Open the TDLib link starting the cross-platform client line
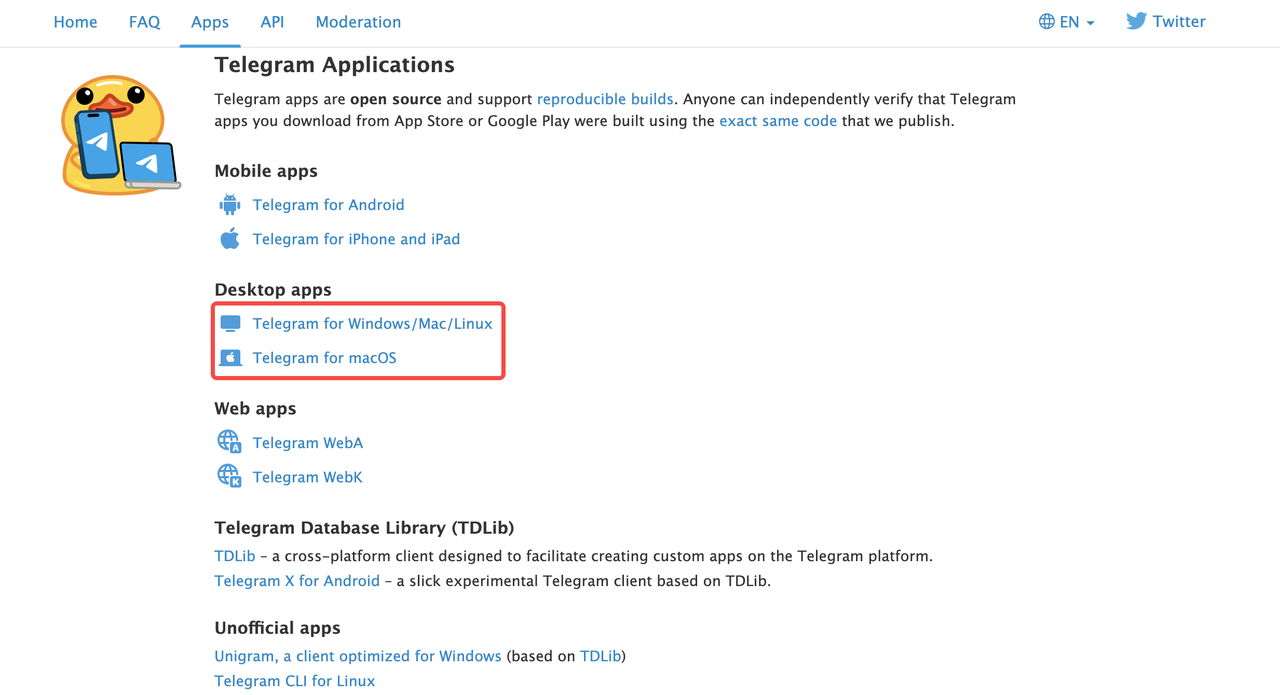The height and width of the screenshot is (695, 1280). pos(235,556)
